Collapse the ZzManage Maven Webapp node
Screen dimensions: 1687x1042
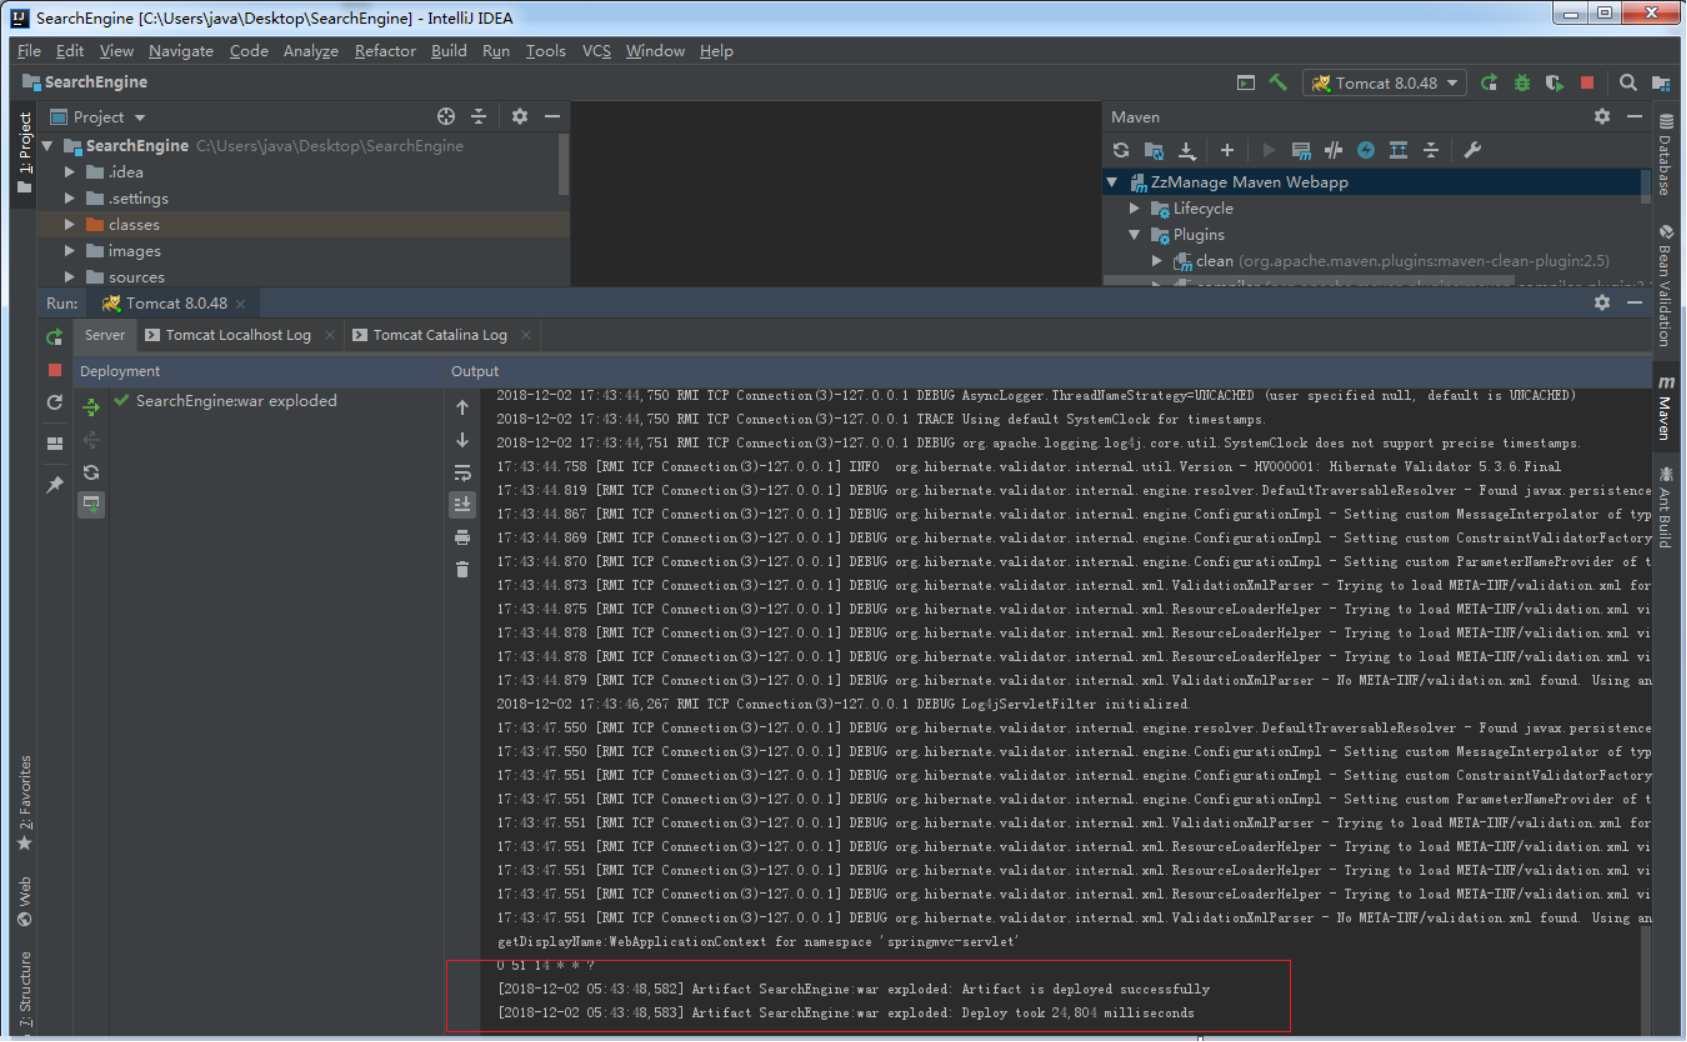tap(1112, 182)
